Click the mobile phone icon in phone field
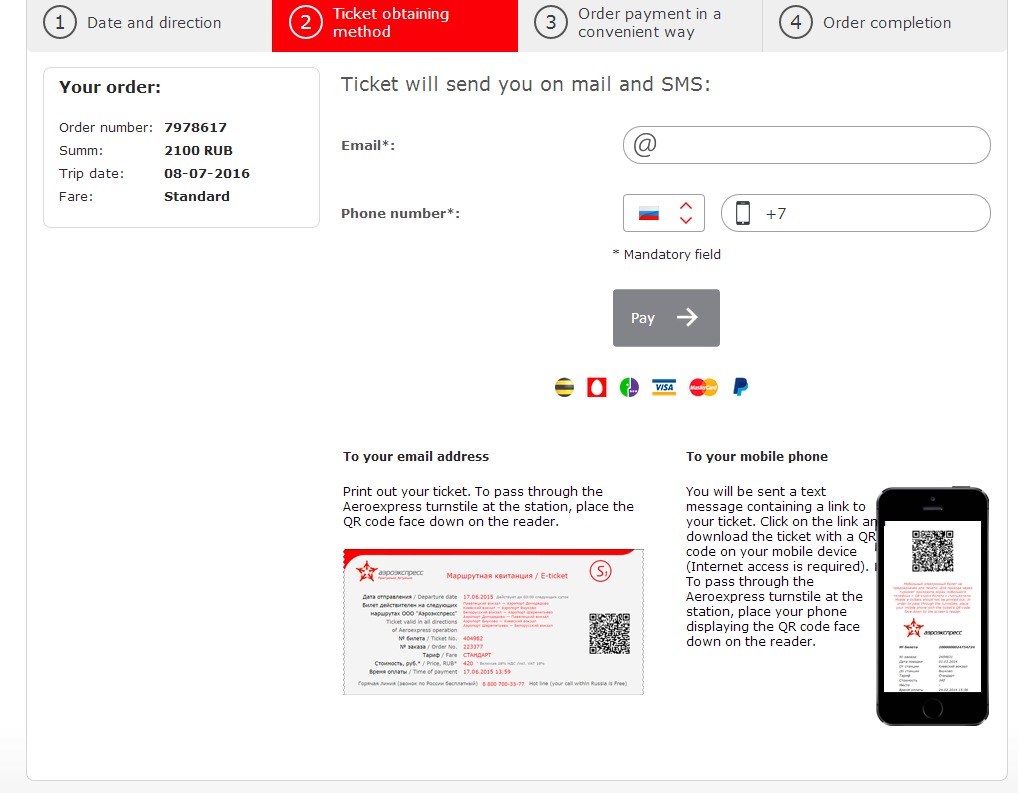This screenshot has height=793, width=1018. 743,213
